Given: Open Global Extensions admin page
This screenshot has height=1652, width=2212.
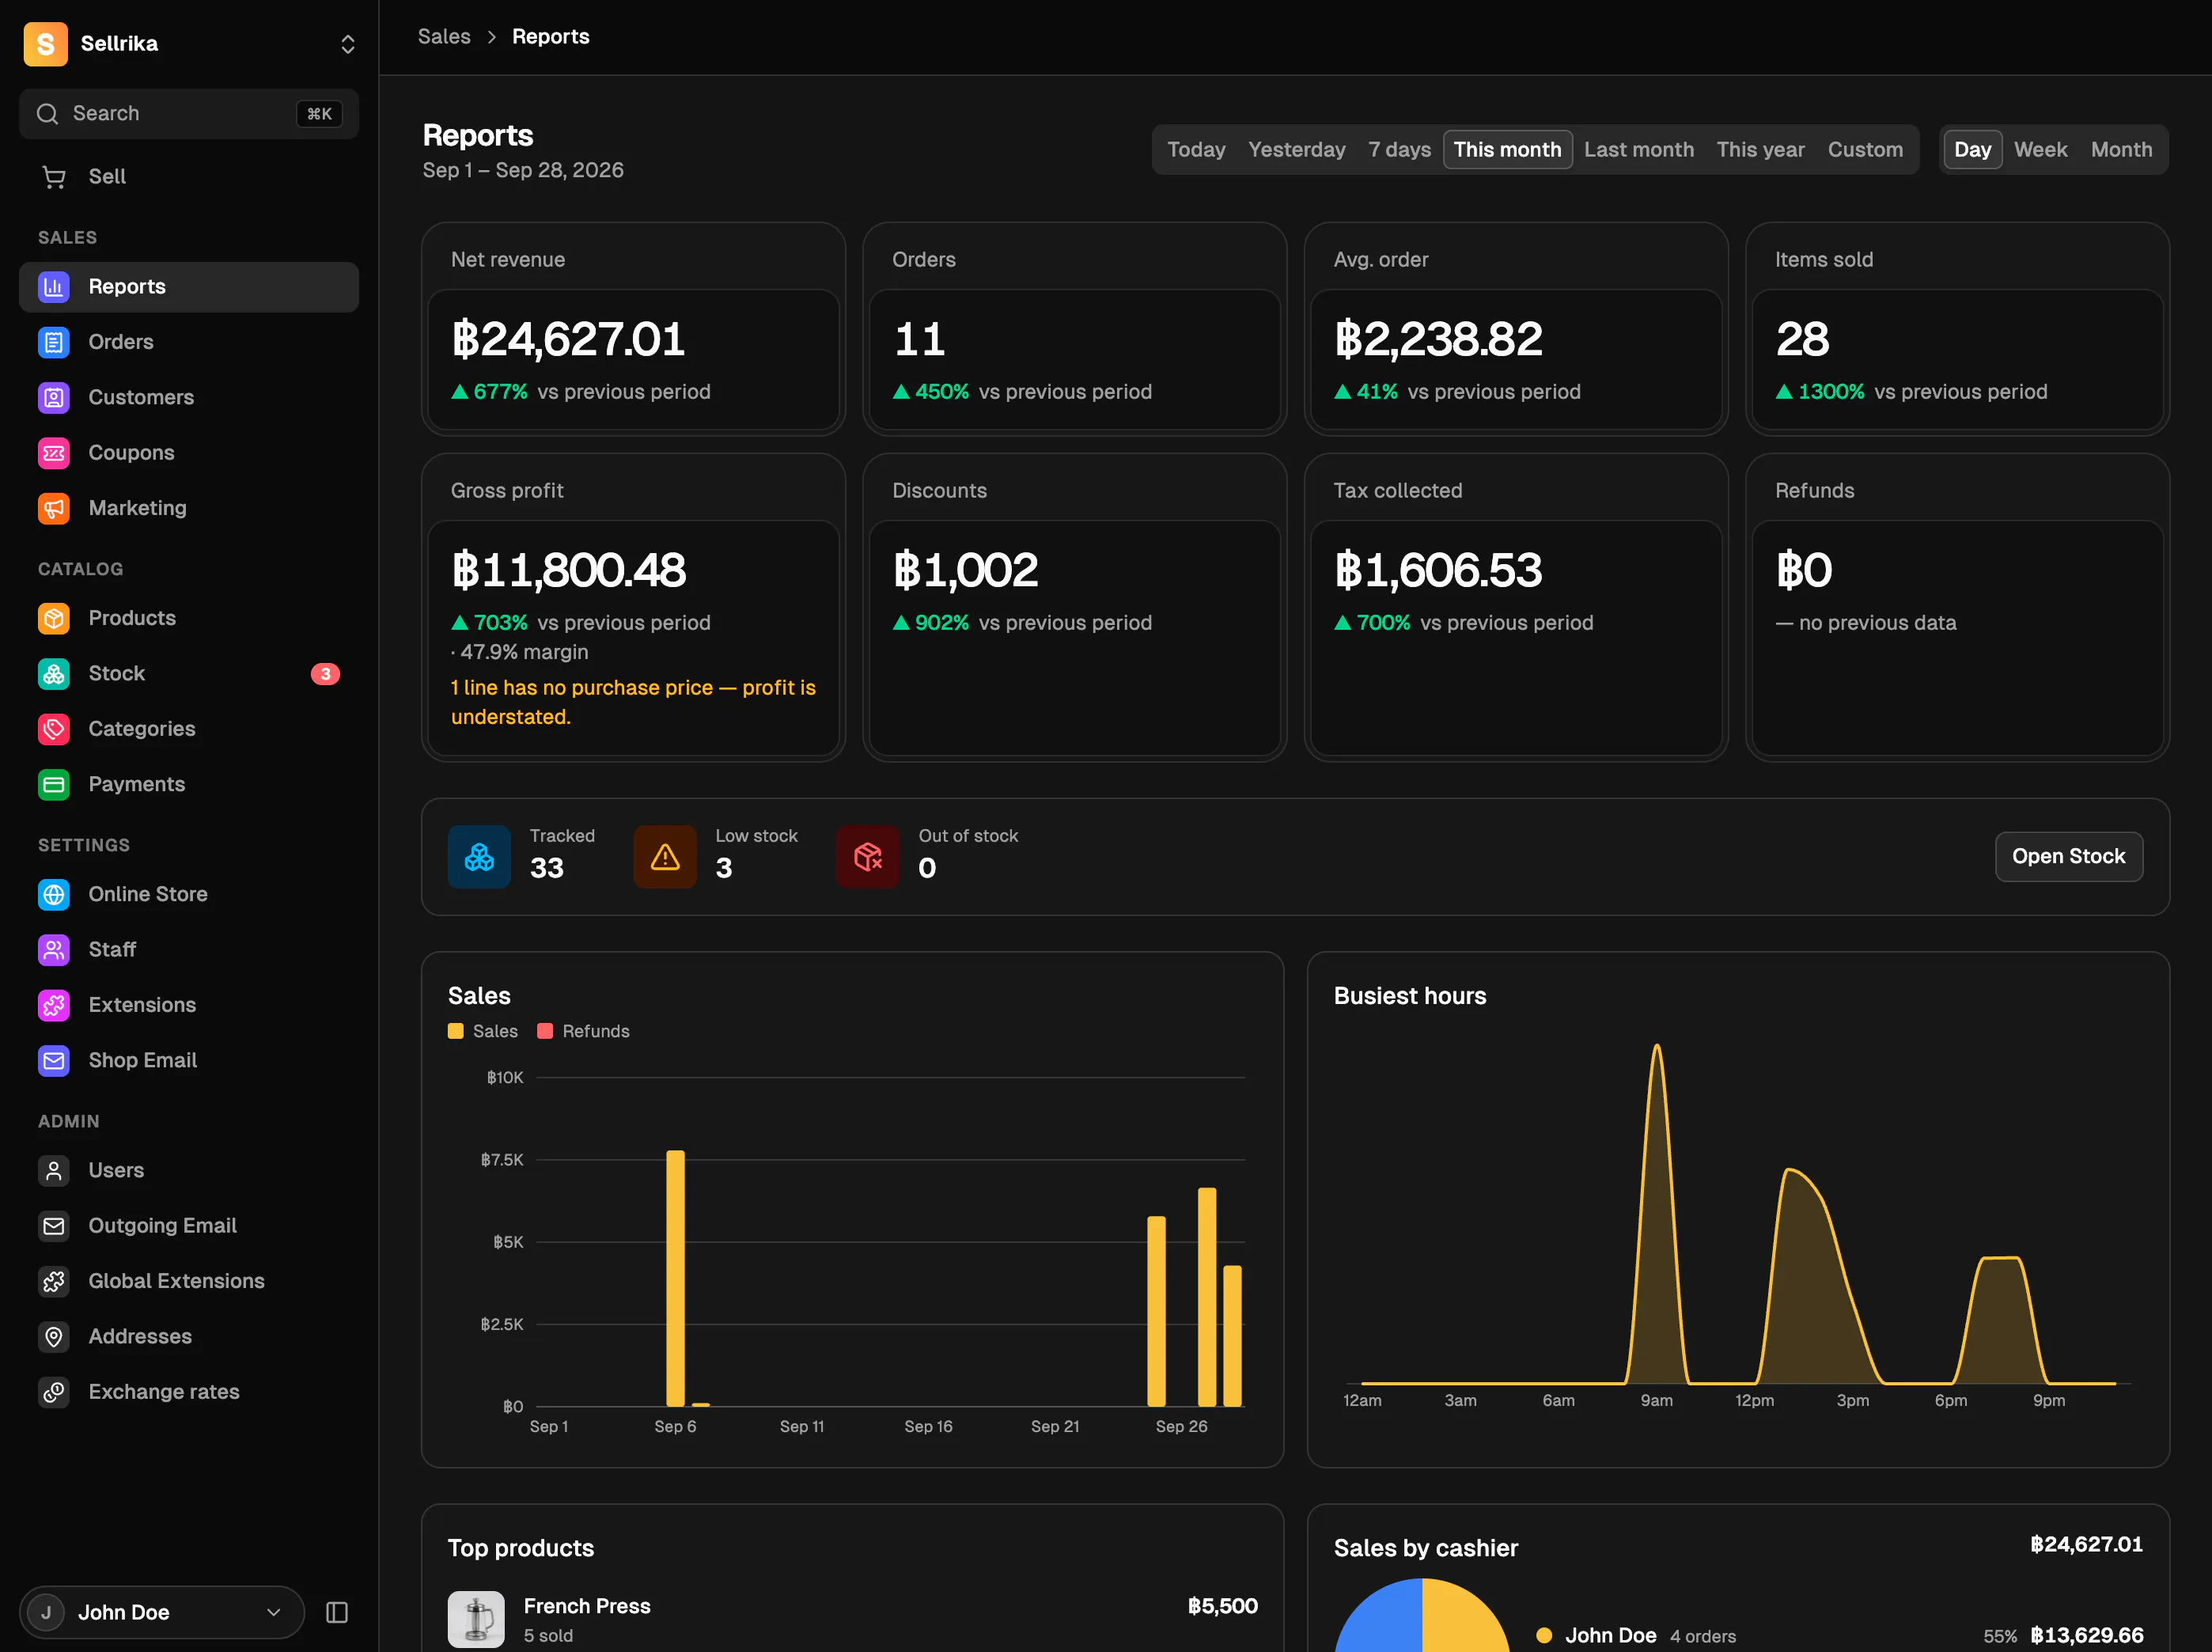Looking at the screenshot, I should 189,1281.
